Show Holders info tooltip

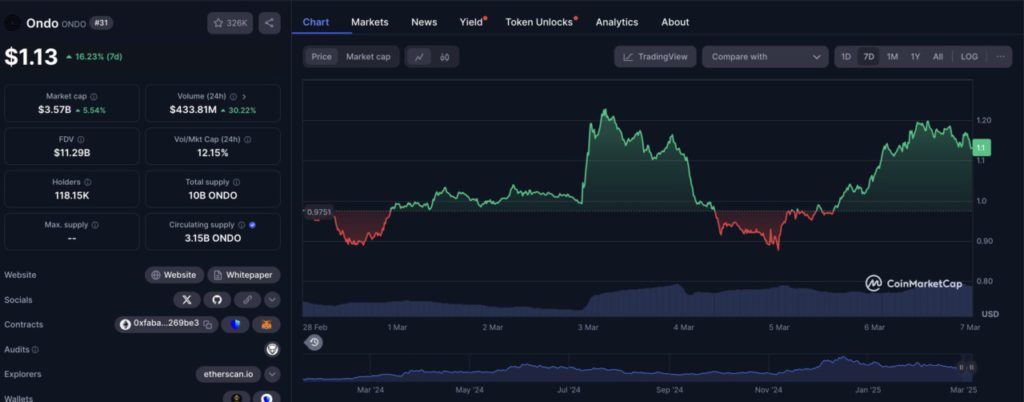88,182
